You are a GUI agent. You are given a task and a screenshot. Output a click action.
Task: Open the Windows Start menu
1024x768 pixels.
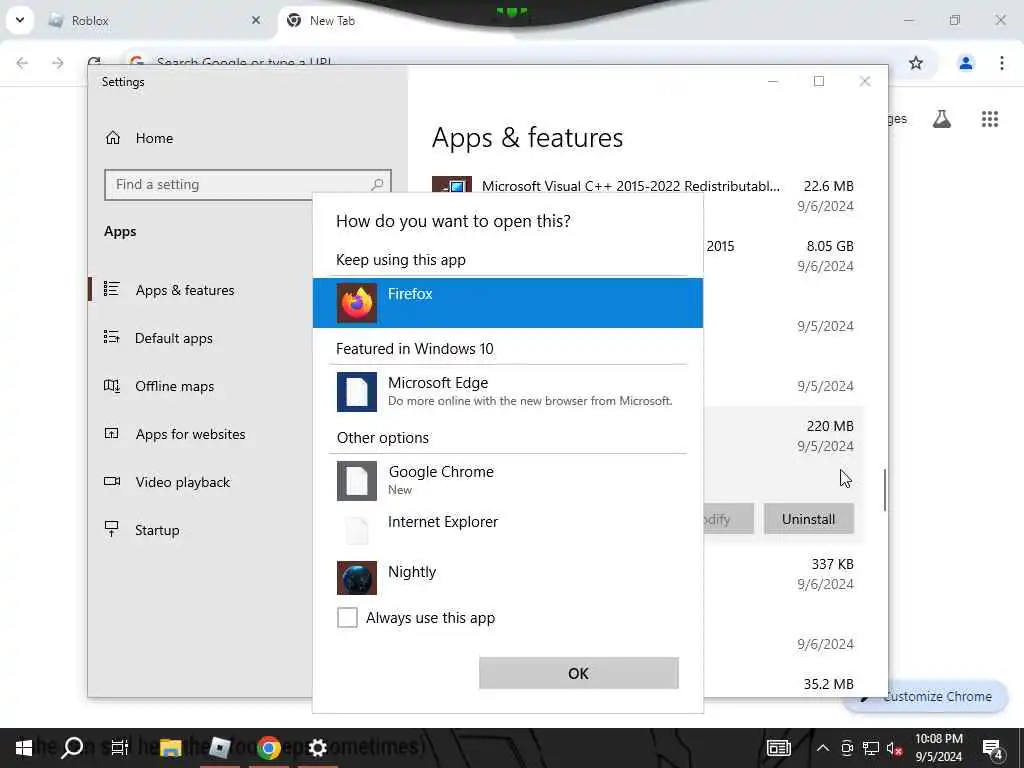click(24, 748)
